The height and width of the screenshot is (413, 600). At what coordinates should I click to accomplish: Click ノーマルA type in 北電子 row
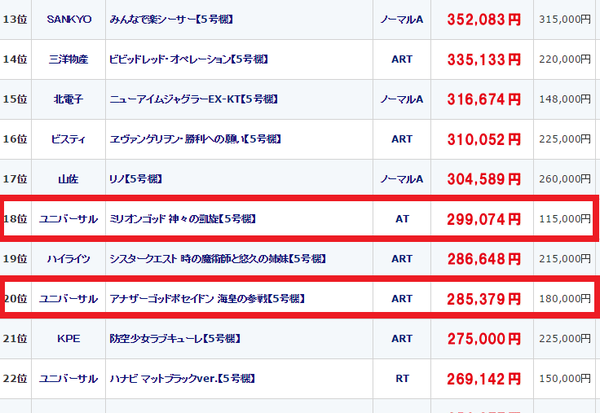[x=402, y=99]
